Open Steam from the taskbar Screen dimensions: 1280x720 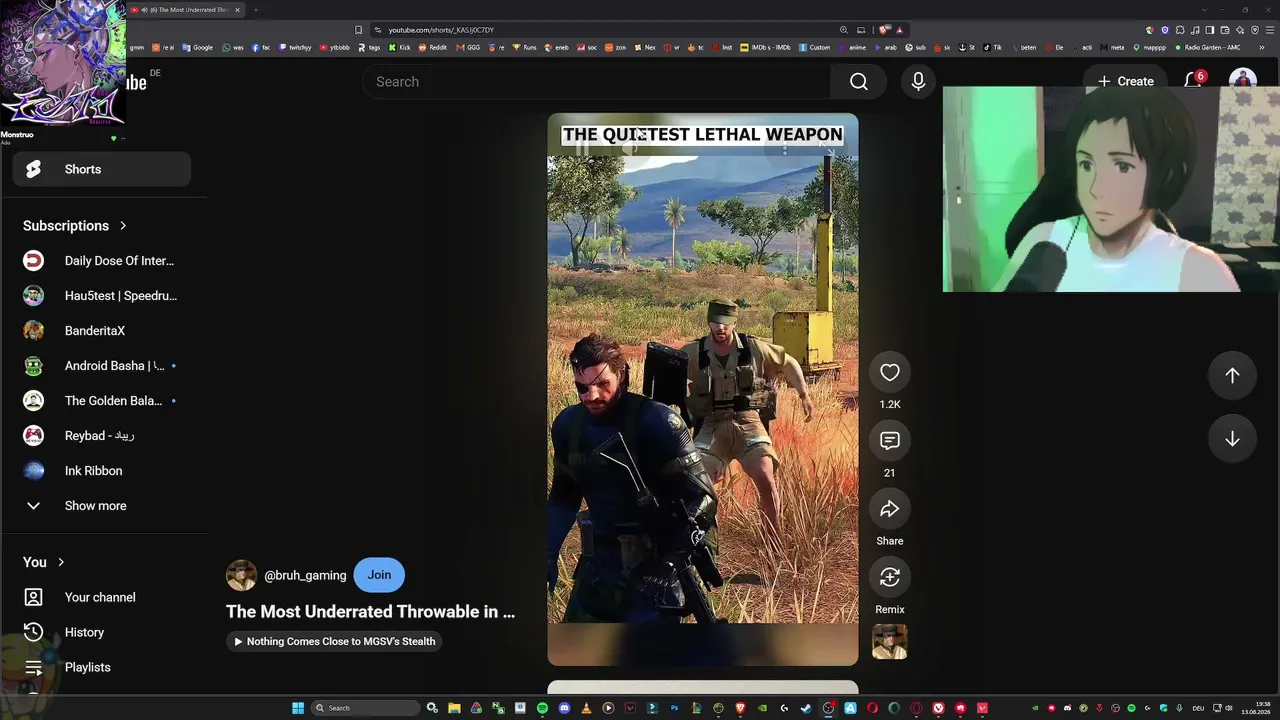(x=806, y=708)
